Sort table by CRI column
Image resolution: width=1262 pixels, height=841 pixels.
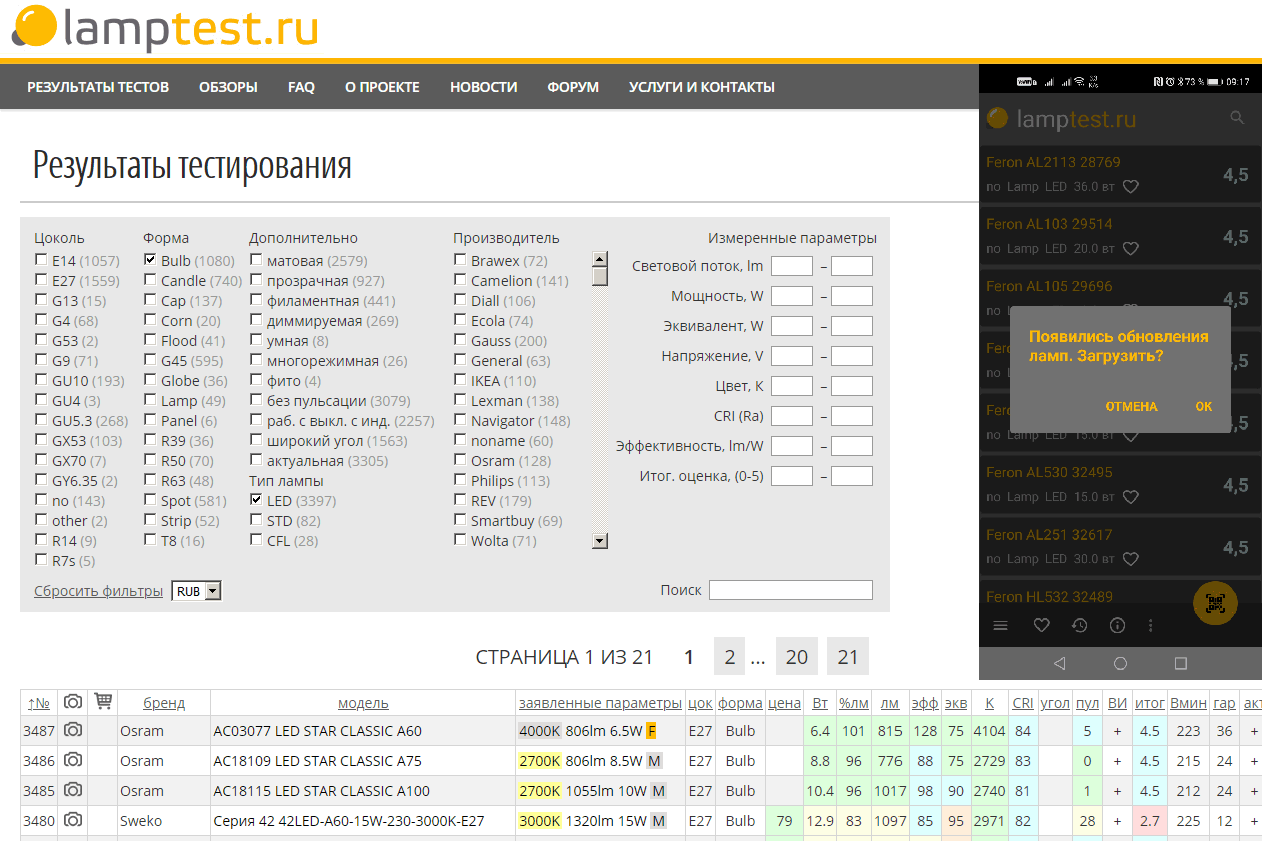pyautogui.click(x=1022, y=703)
